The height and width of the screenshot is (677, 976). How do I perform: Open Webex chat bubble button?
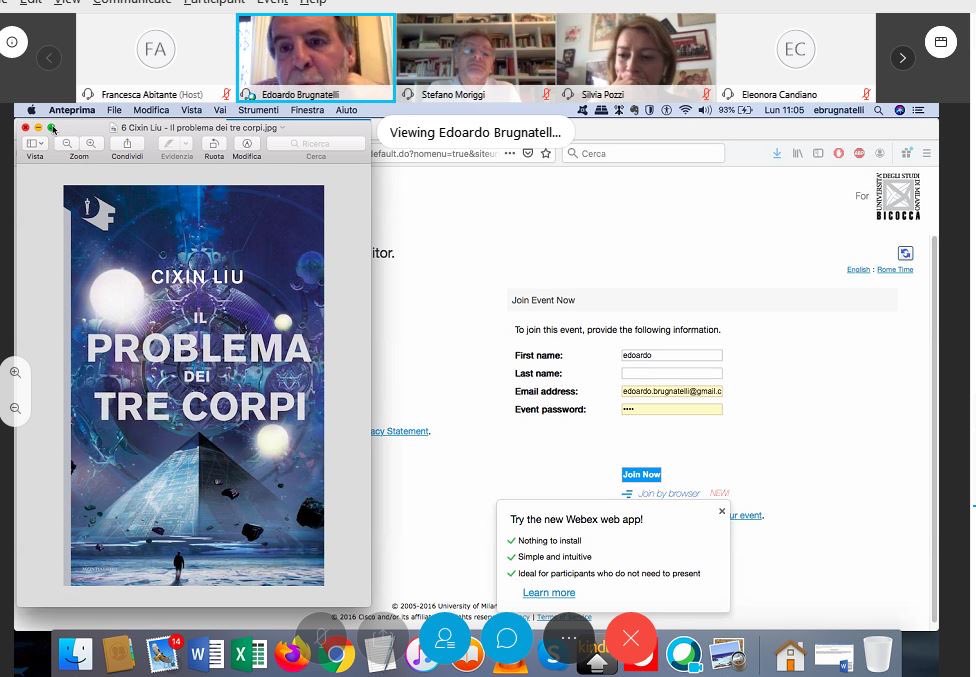point(507,638)
